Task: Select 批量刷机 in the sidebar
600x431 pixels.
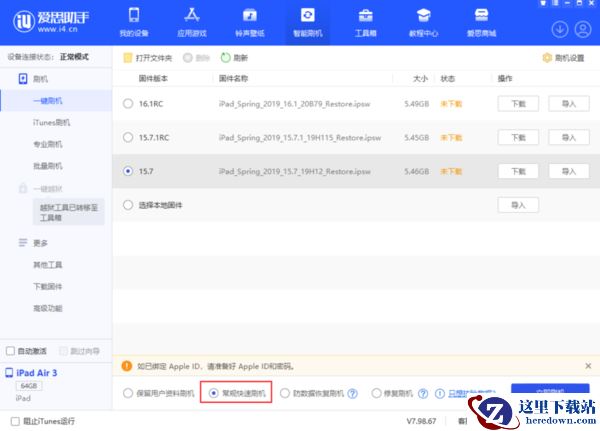Action: click(48, 166)
